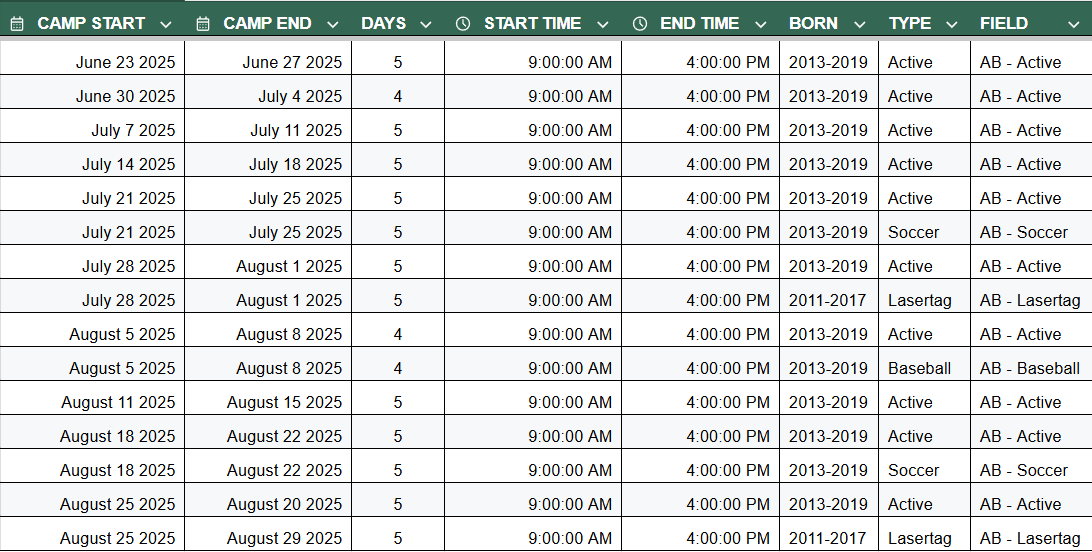Click the calendar icon beside CAMP START
This screenshot has width=1092, height=552.
17,24
